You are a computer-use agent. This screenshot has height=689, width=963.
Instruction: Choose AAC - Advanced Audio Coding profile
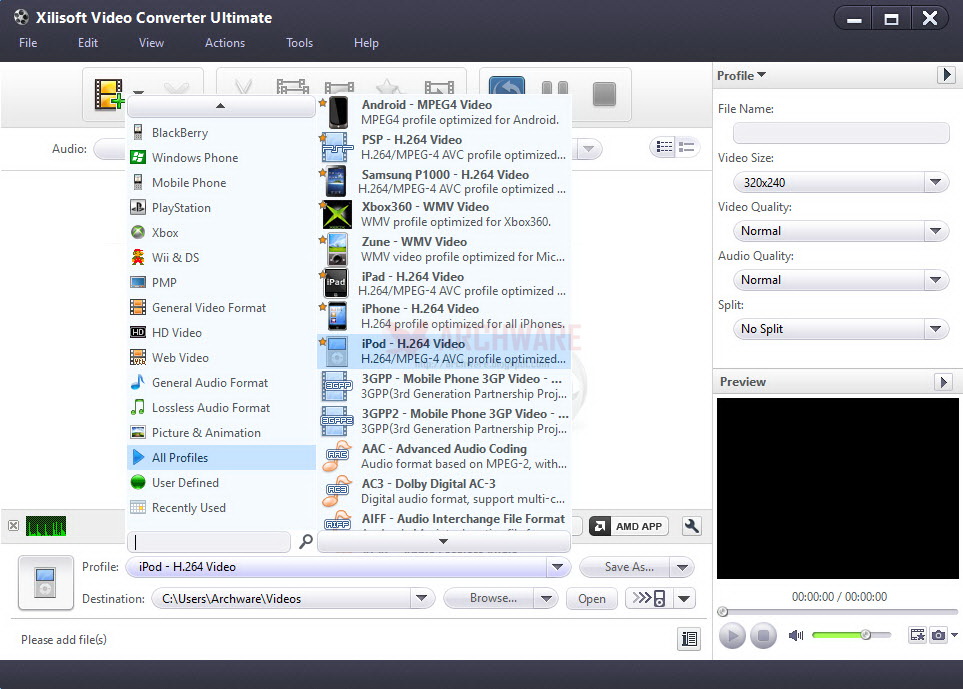[444, 456]
